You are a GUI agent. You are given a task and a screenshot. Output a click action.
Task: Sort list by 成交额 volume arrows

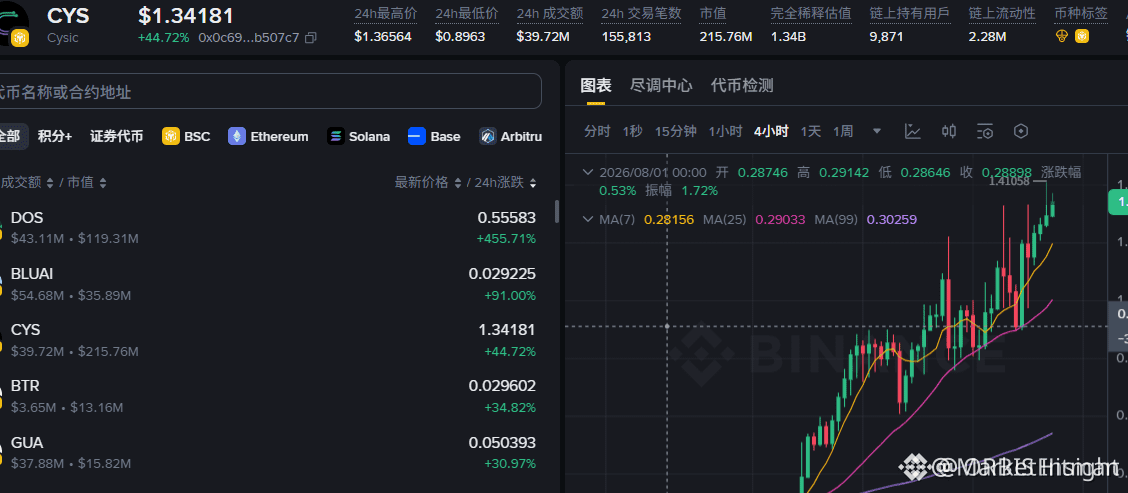[50, 183]
